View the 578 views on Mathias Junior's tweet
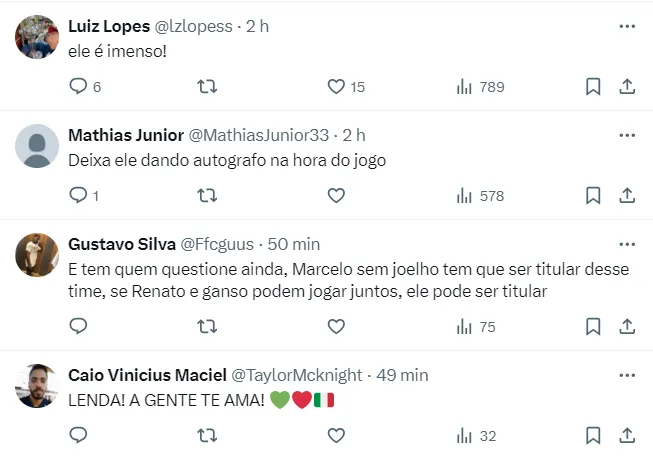This screenshot has width=653, height=459. [x=479, y=196]
